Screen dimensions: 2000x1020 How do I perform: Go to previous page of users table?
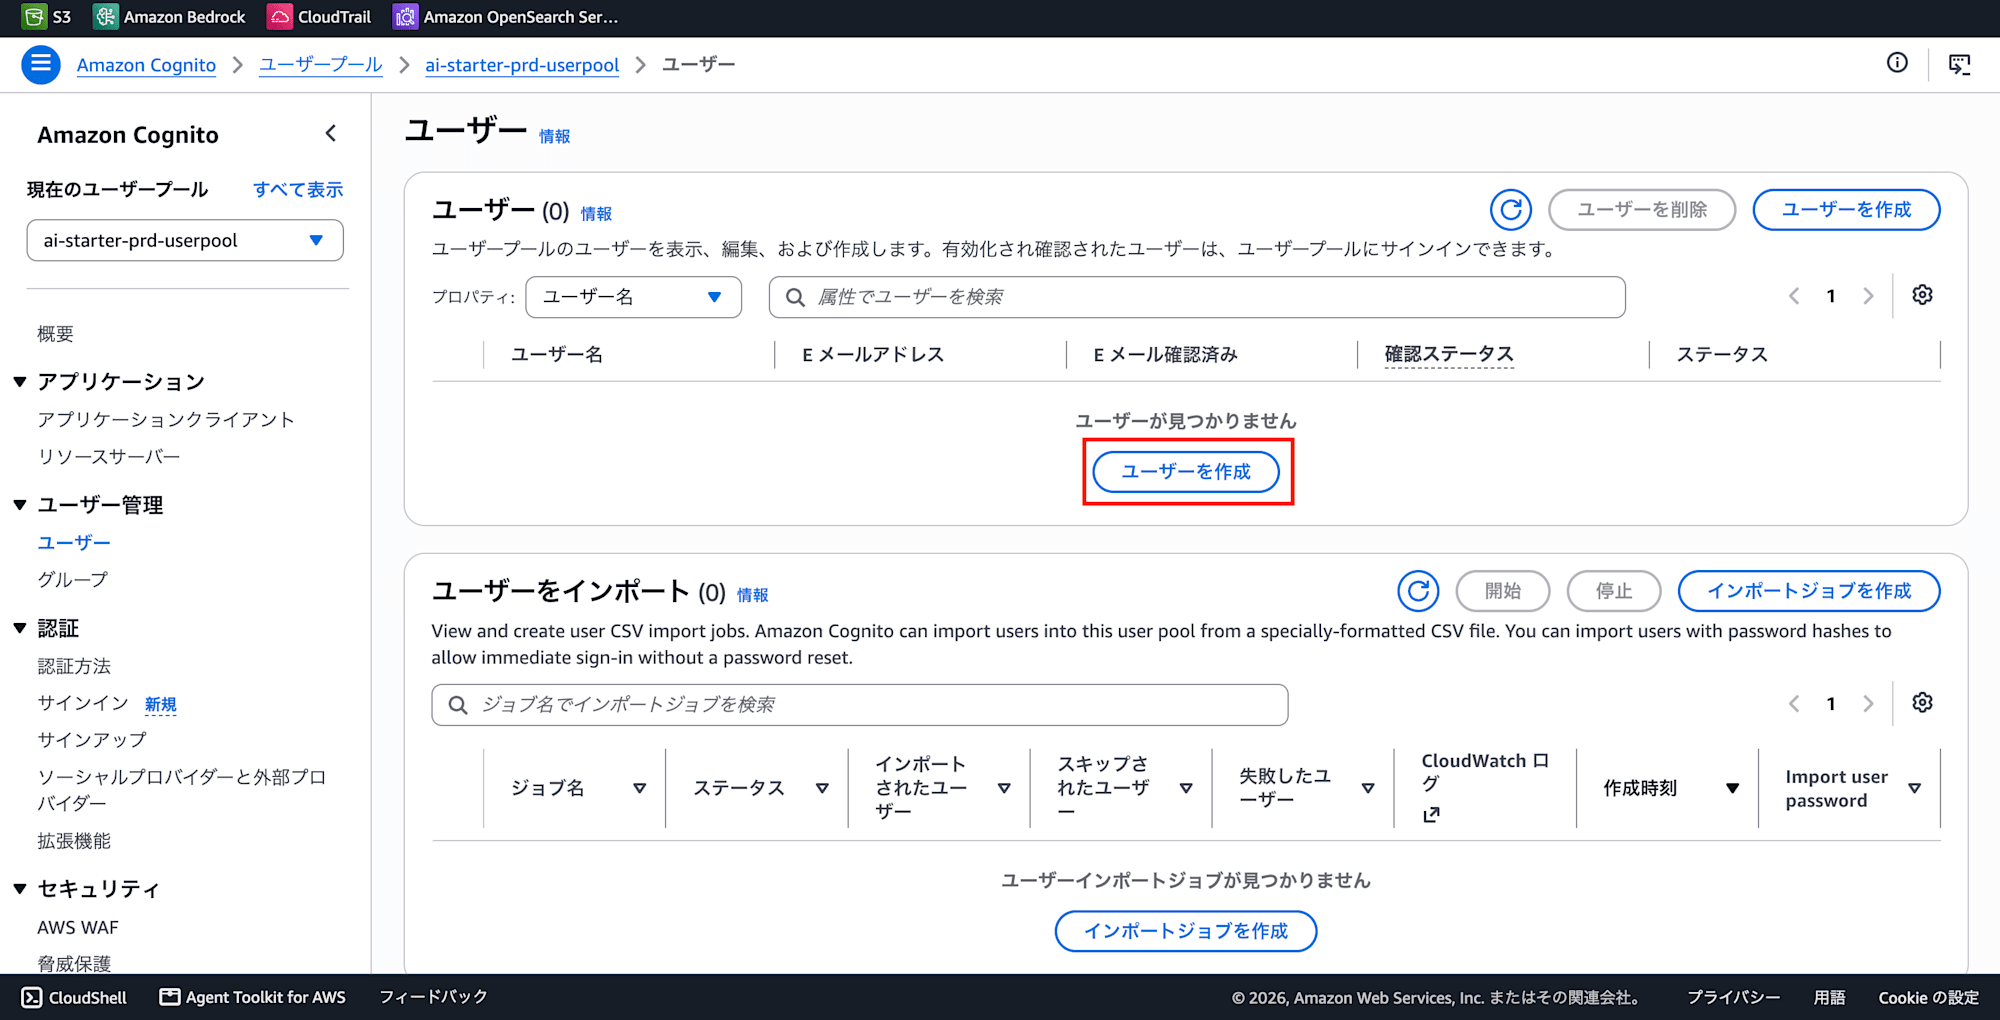point(1794,296)
